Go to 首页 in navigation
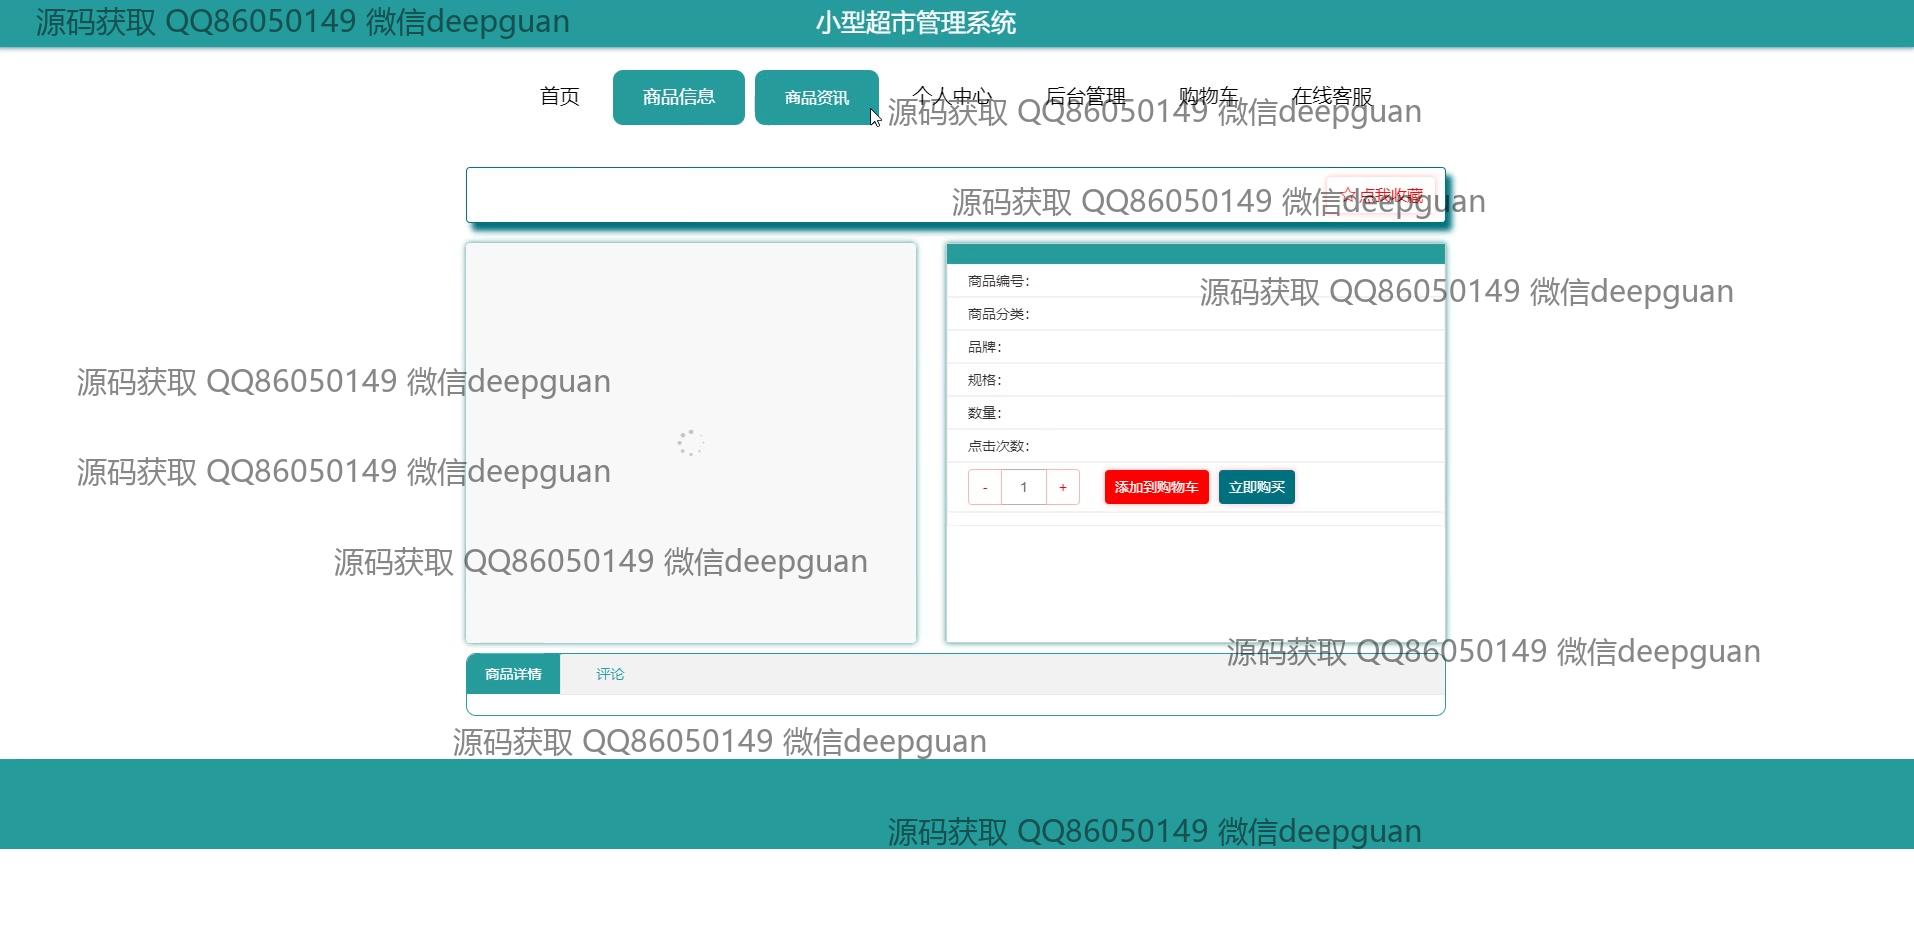Viewport: 1914px width, 928px height. coord(560,97)
